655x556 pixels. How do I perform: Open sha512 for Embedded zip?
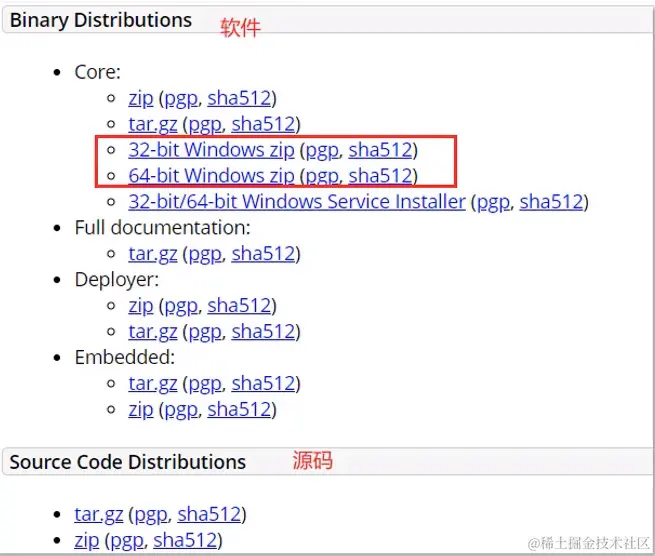(239, 409)
